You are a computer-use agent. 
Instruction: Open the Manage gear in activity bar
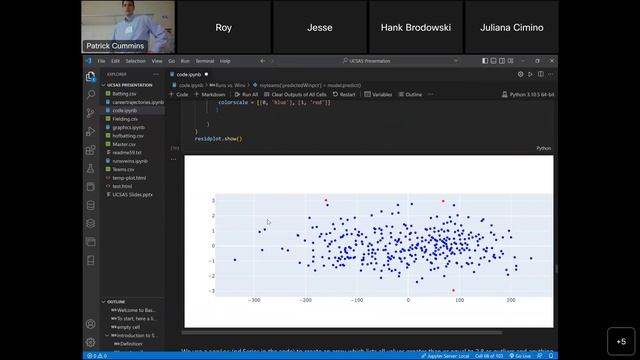91,342
